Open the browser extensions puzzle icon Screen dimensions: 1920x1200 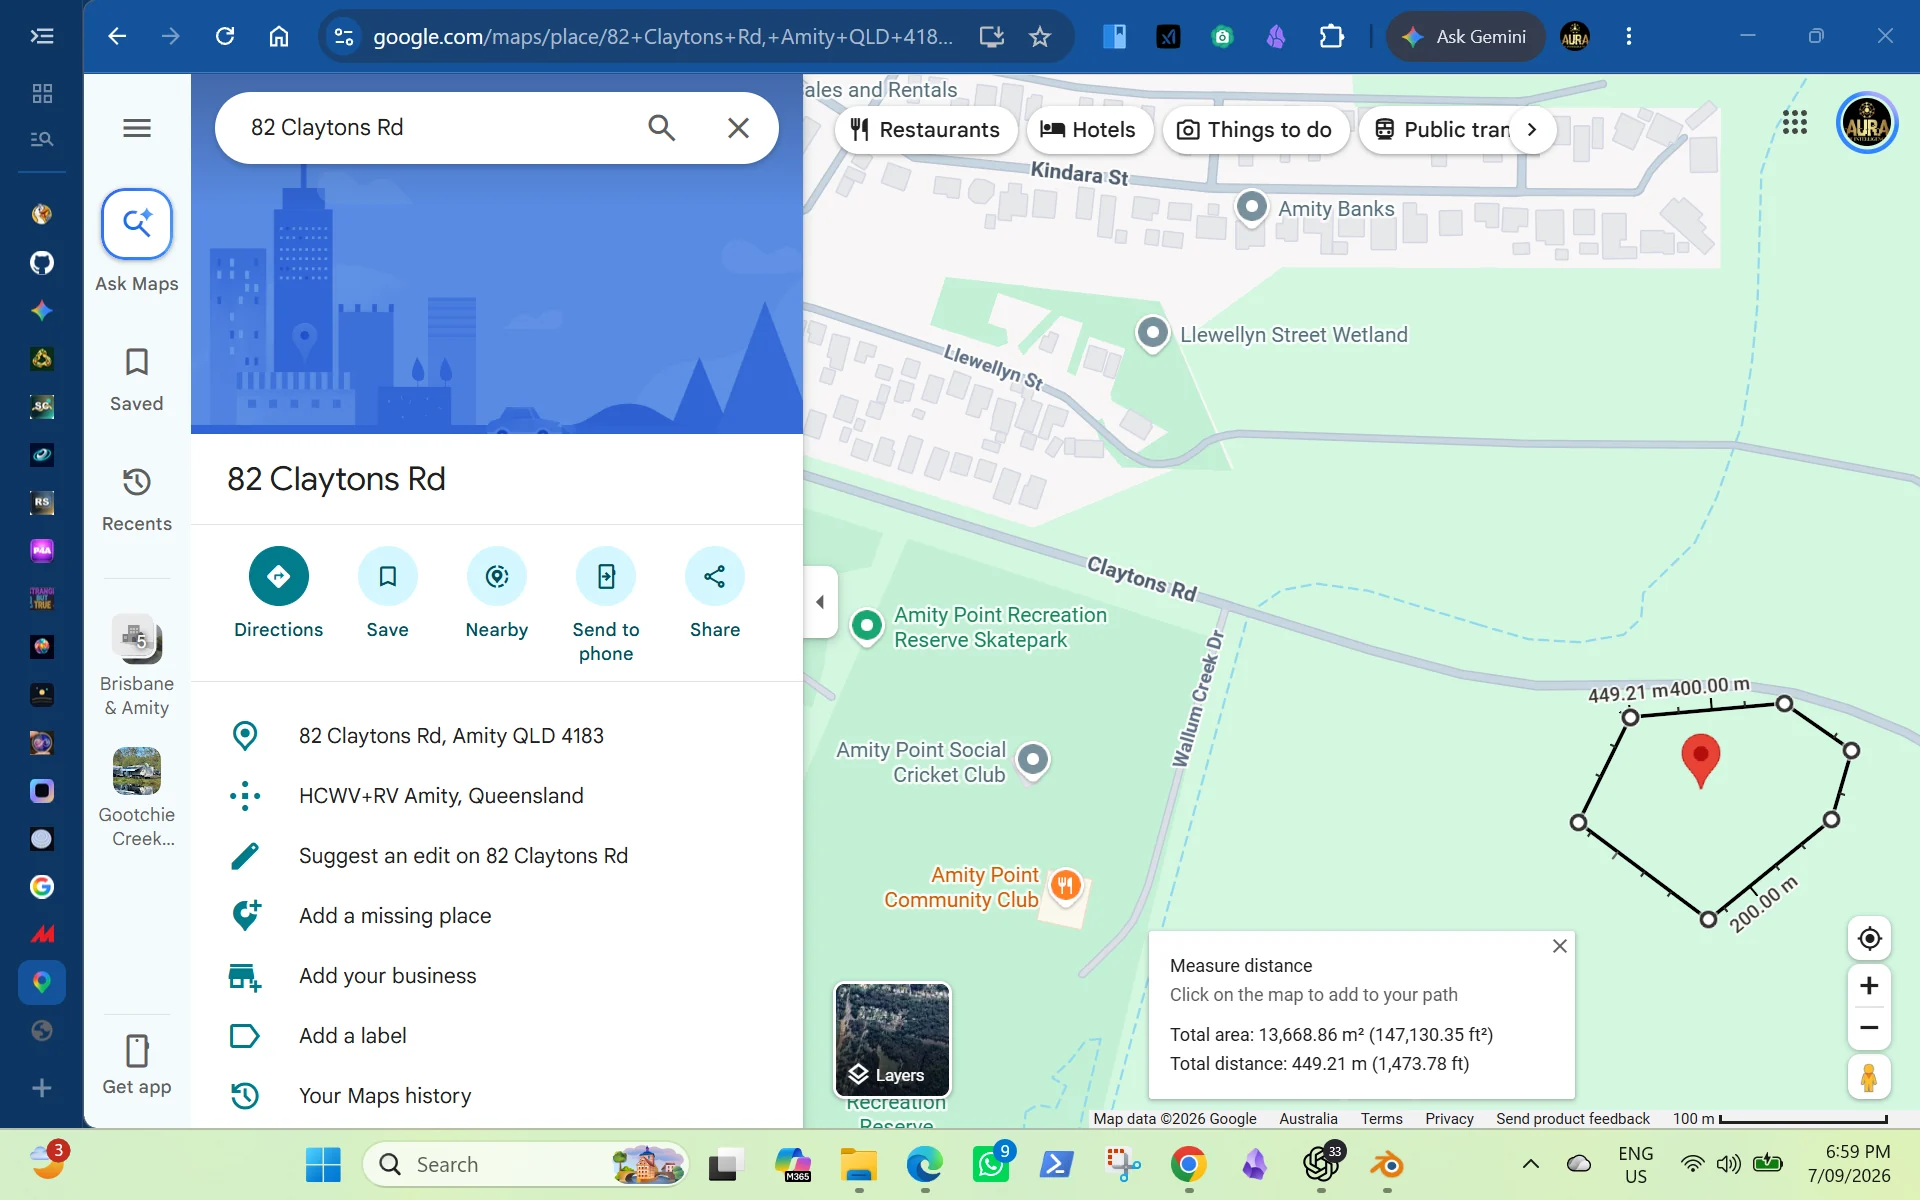[1331, 37]
